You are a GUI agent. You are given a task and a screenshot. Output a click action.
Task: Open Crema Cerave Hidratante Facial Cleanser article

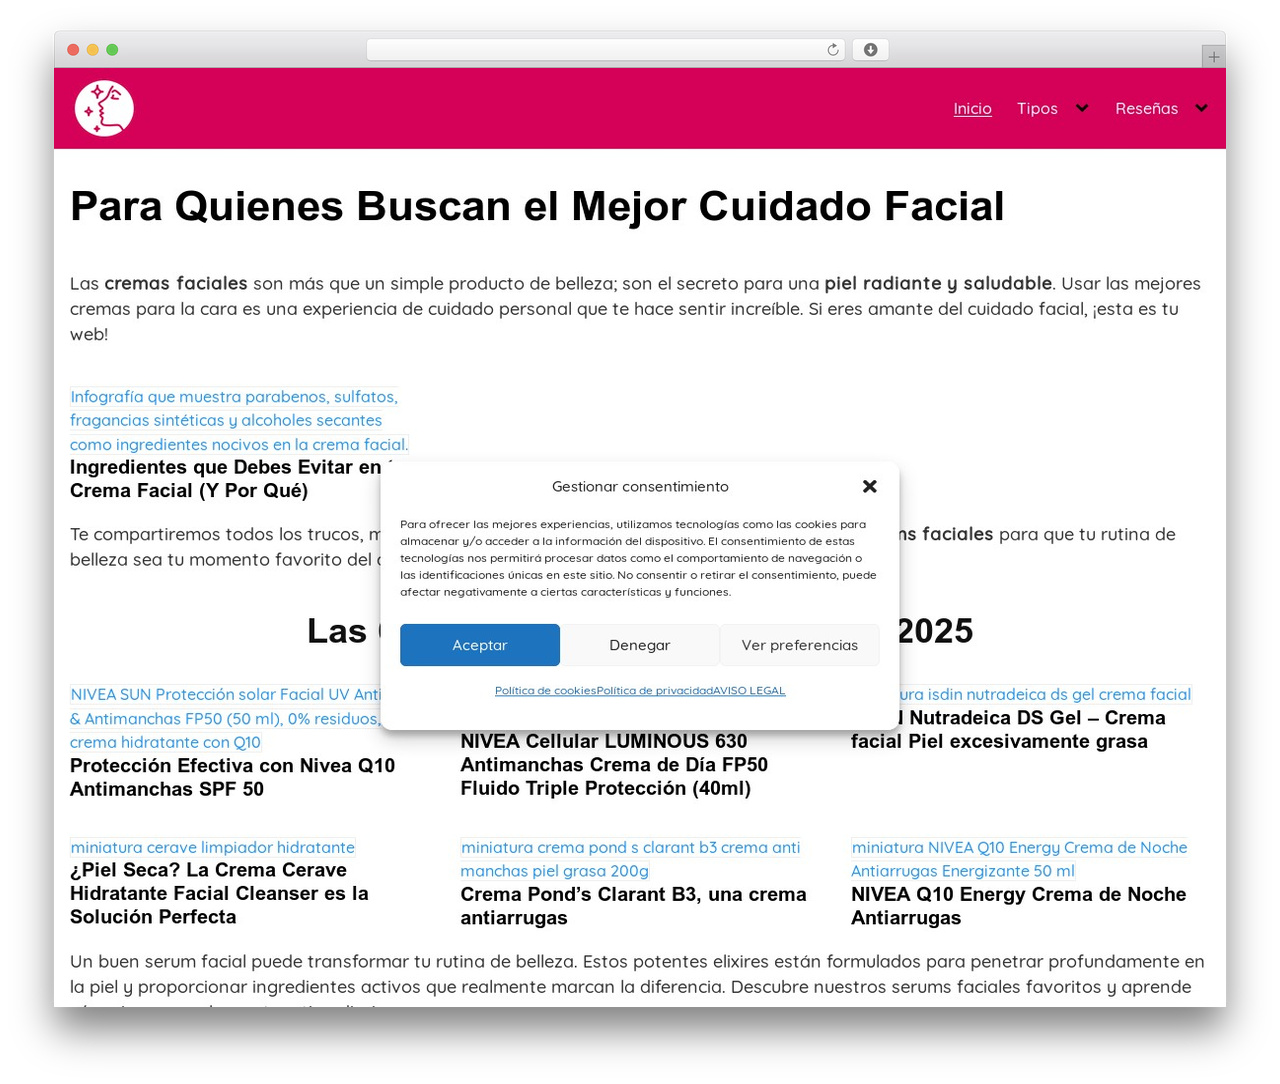coord(219,893)
